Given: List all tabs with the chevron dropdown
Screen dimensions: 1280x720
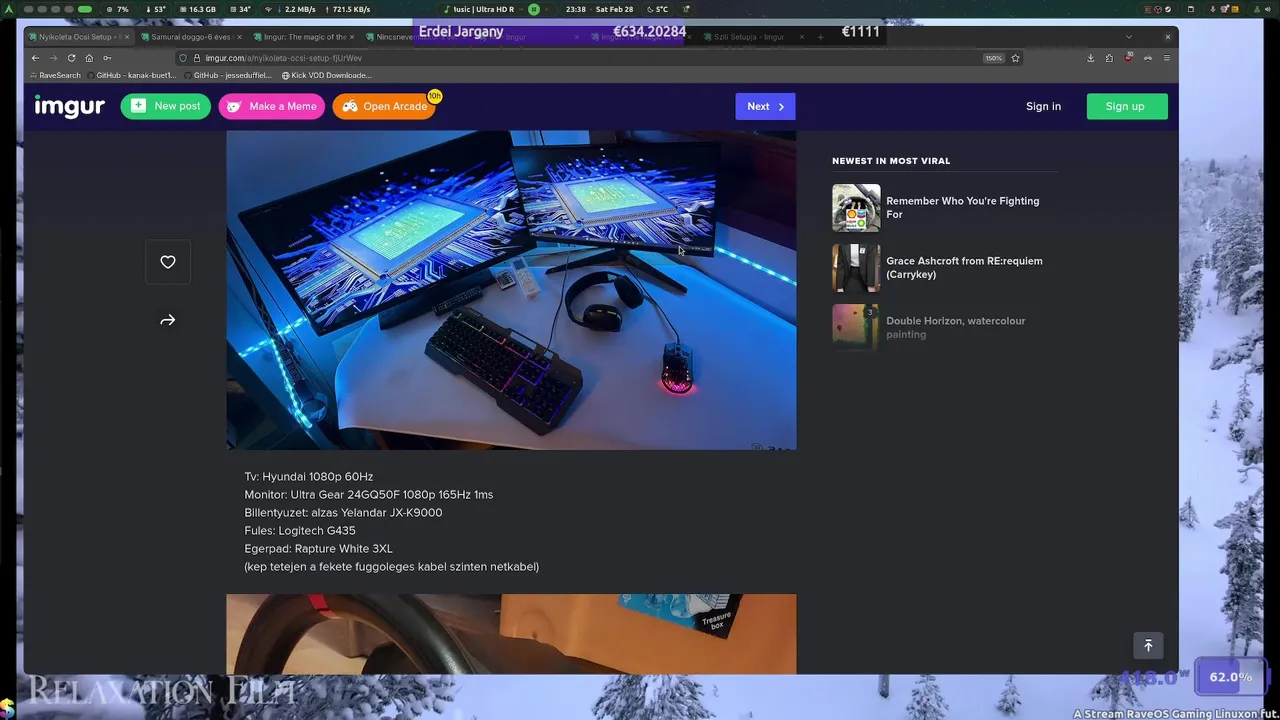Looking at the screenshot, I should pyautogui.click(x=1129, y=37).
